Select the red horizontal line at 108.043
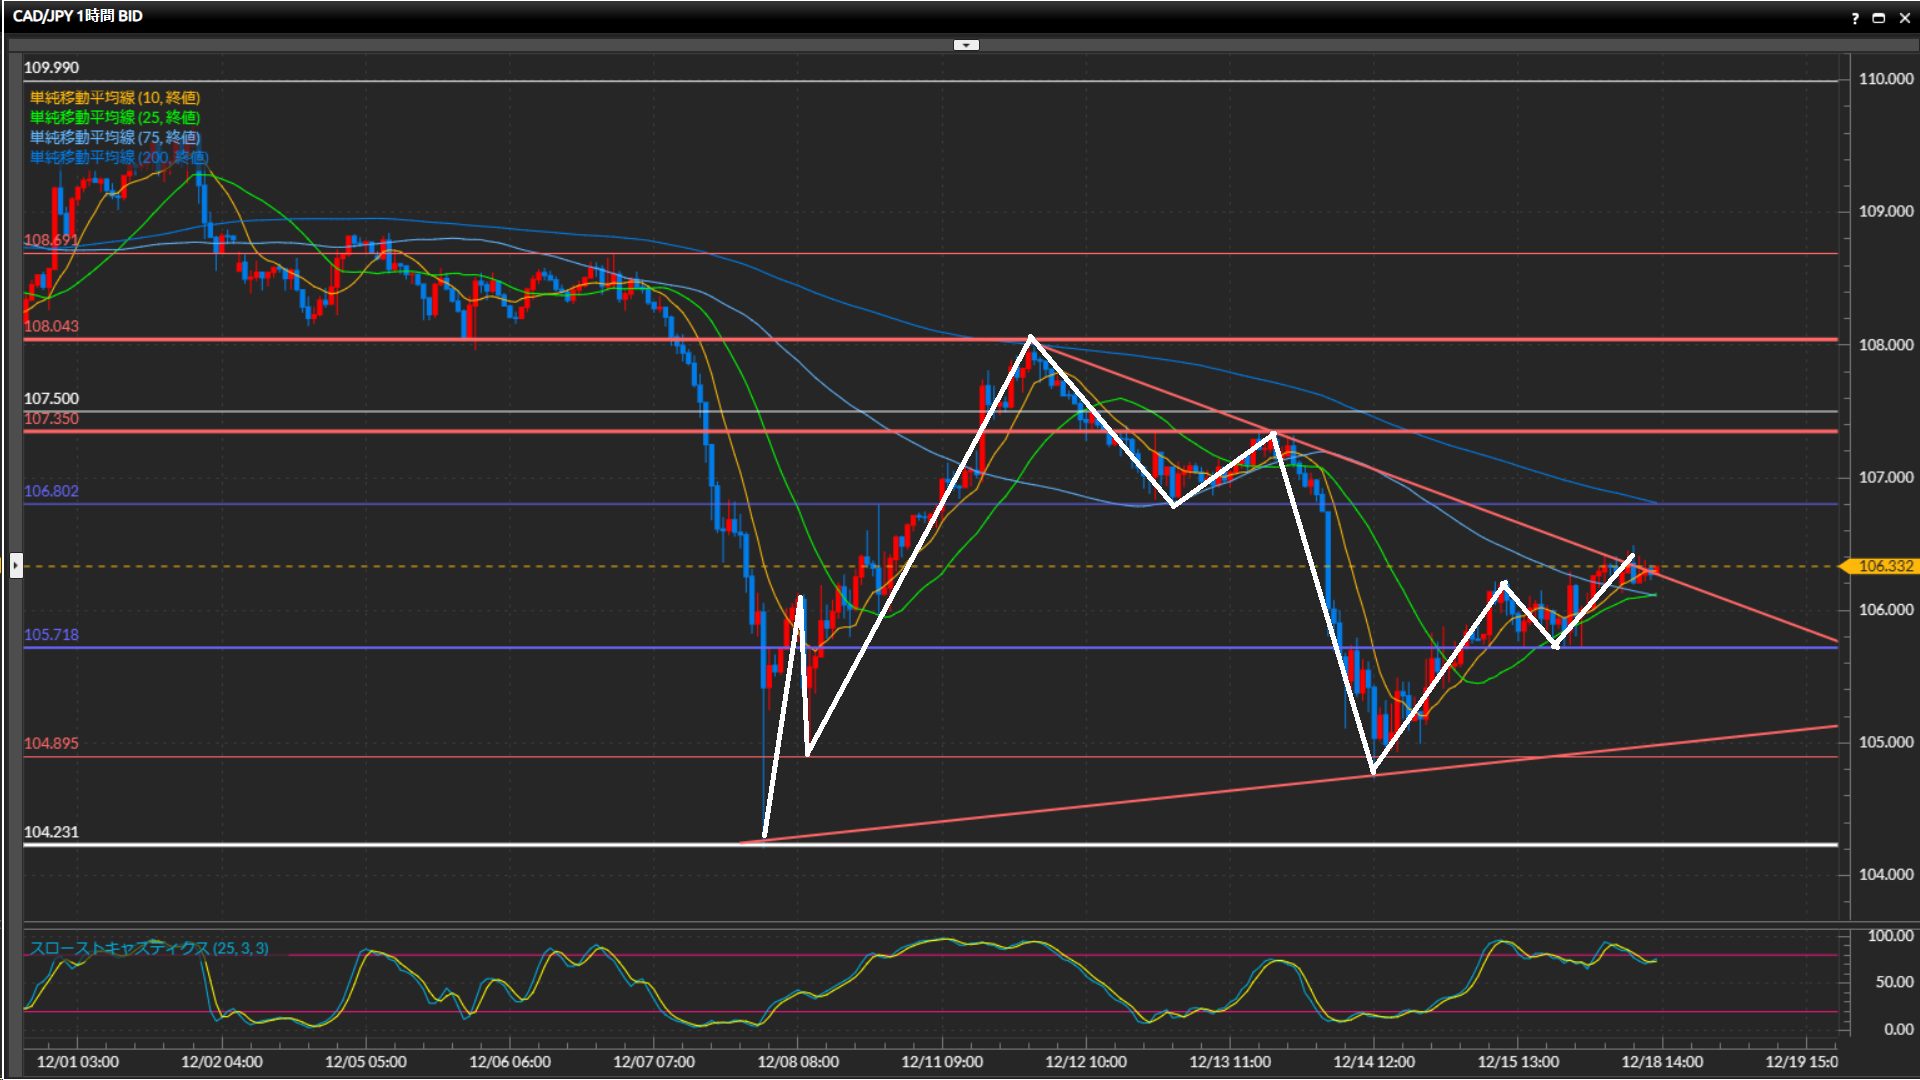 (400, 340)
